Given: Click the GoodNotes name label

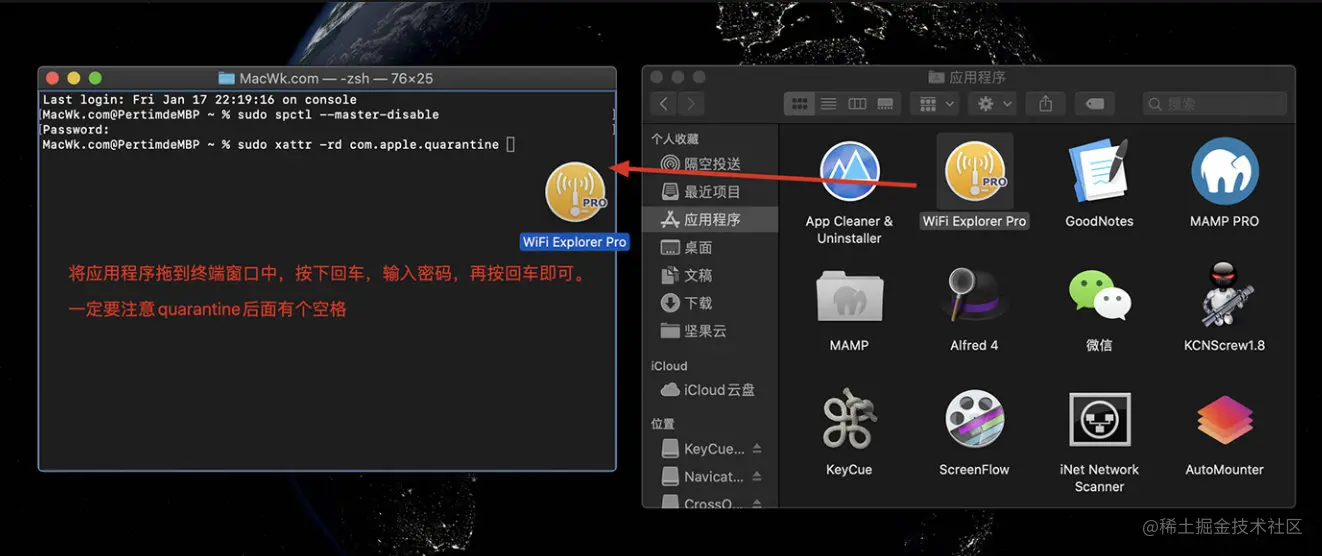Looking at the screenshot, I should (1099, 221).
